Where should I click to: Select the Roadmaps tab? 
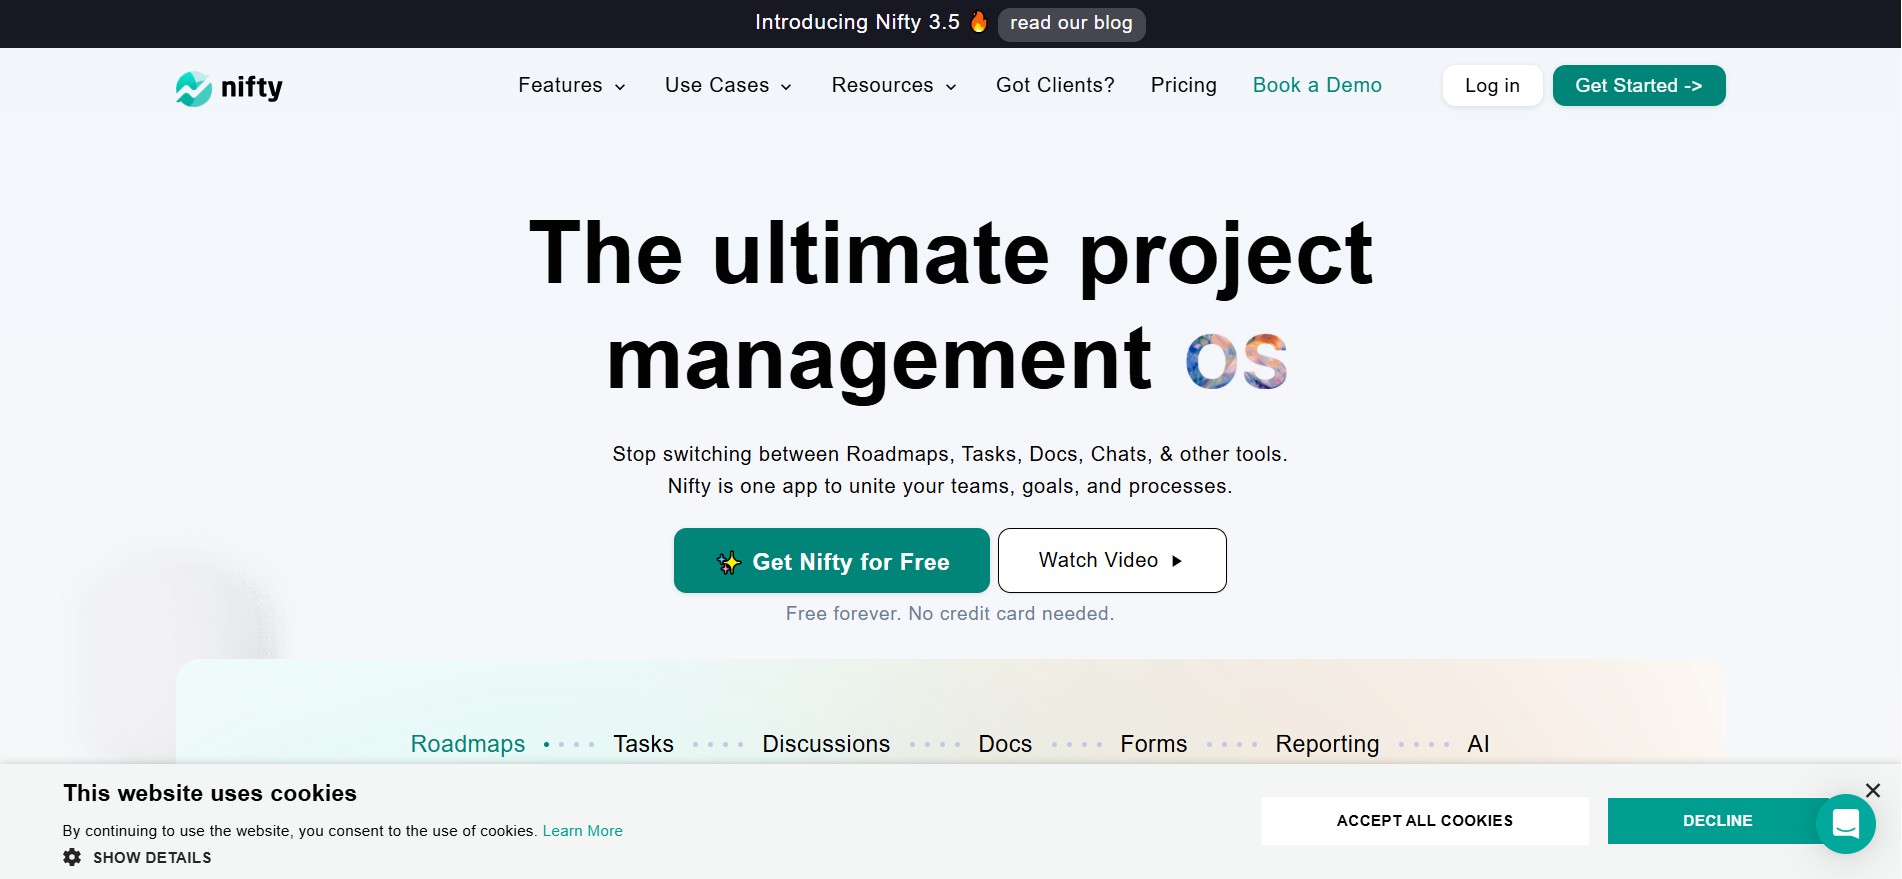(x=468, y=744)
